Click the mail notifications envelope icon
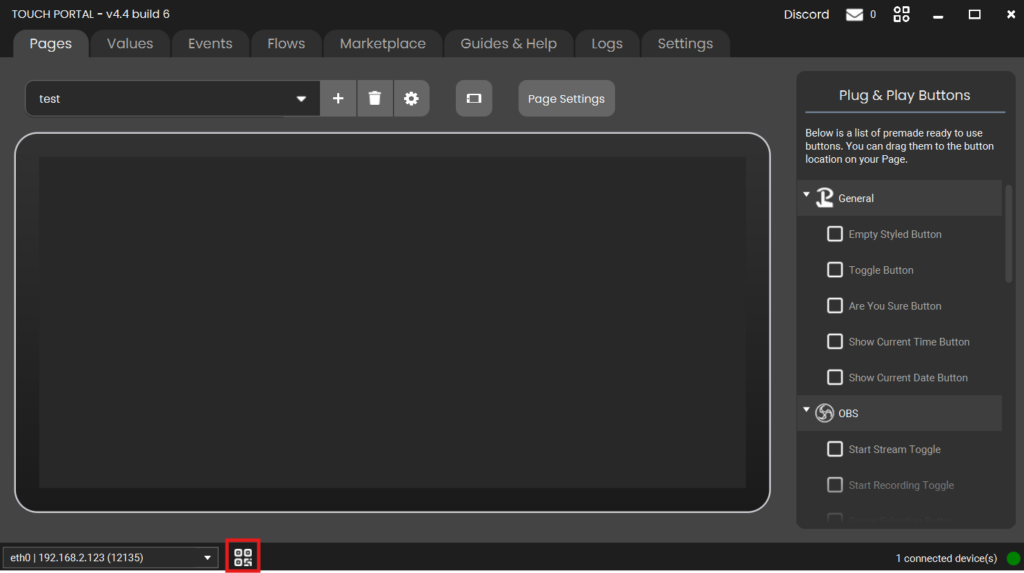The width and height of the screenshot is (1024, 573). (x=854, y=14)
